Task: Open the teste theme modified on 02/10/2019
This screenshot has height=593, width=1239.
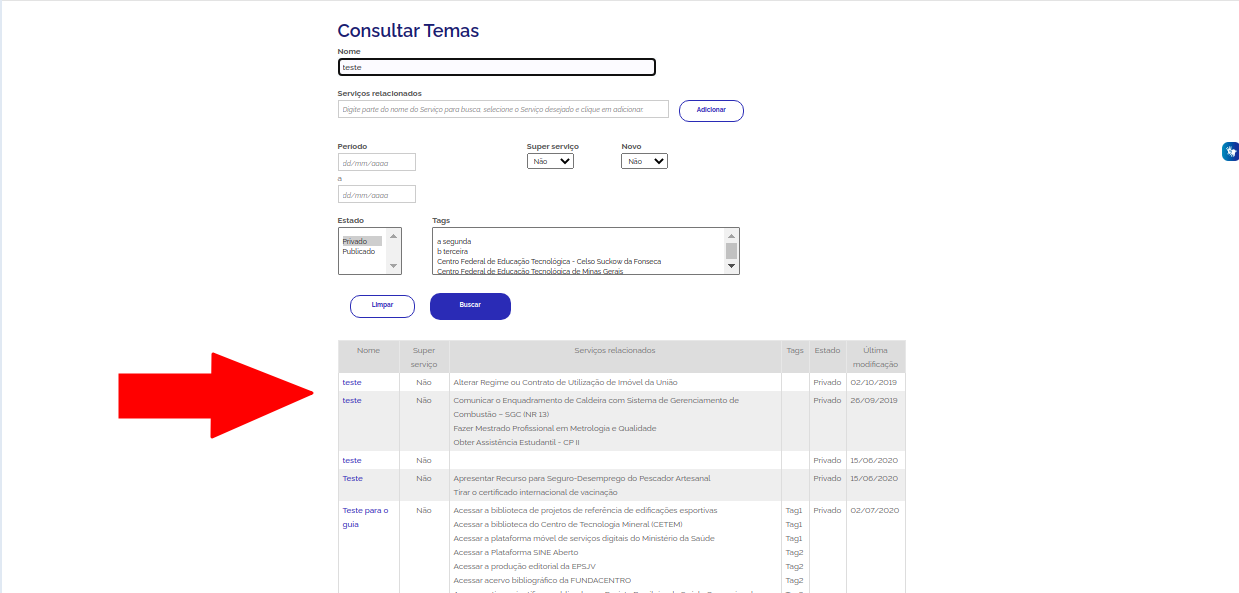Action: pyautogui.click(x=352, y=383)
